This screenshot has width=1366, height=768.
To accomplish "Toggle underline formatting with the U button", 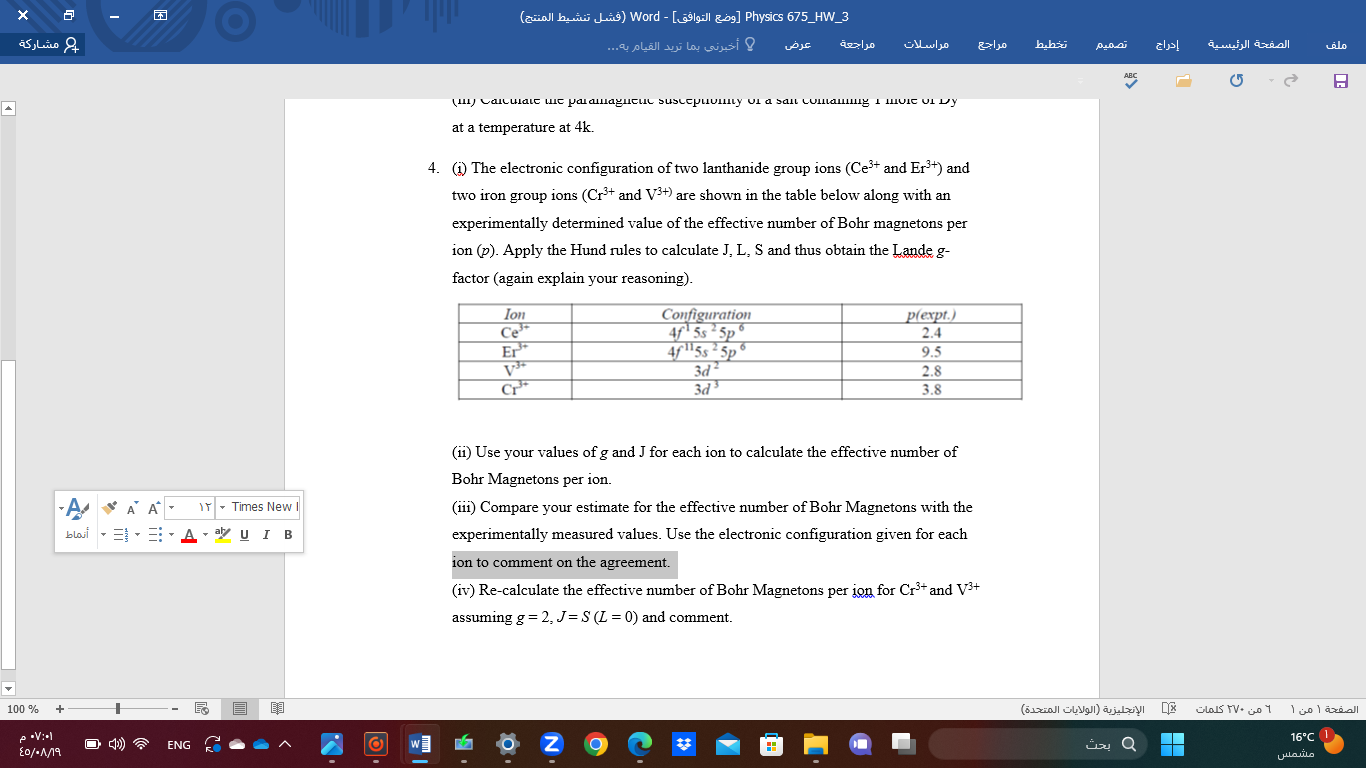I will coord(245,534).
